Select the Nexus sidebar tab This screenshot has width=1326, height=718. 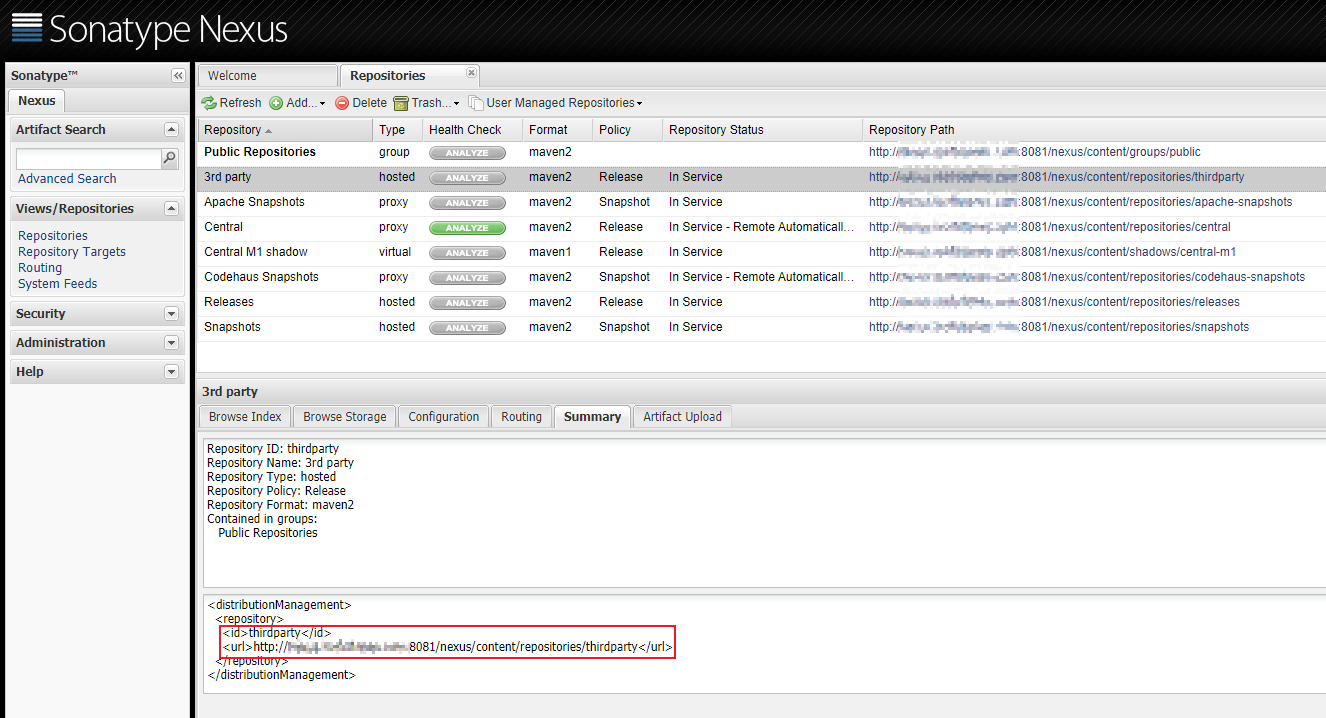coord(37,101)
